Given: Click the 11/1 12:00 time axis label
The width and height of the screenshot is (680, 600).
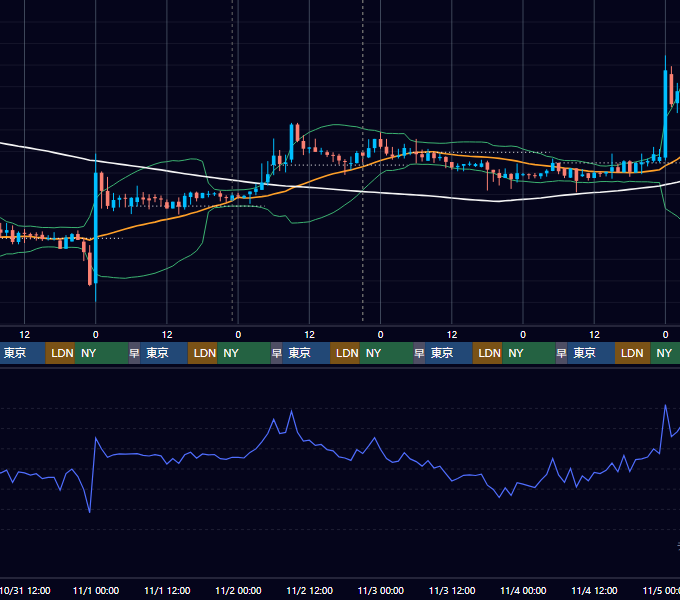Looking at the screenshot, I should [167, 590].
